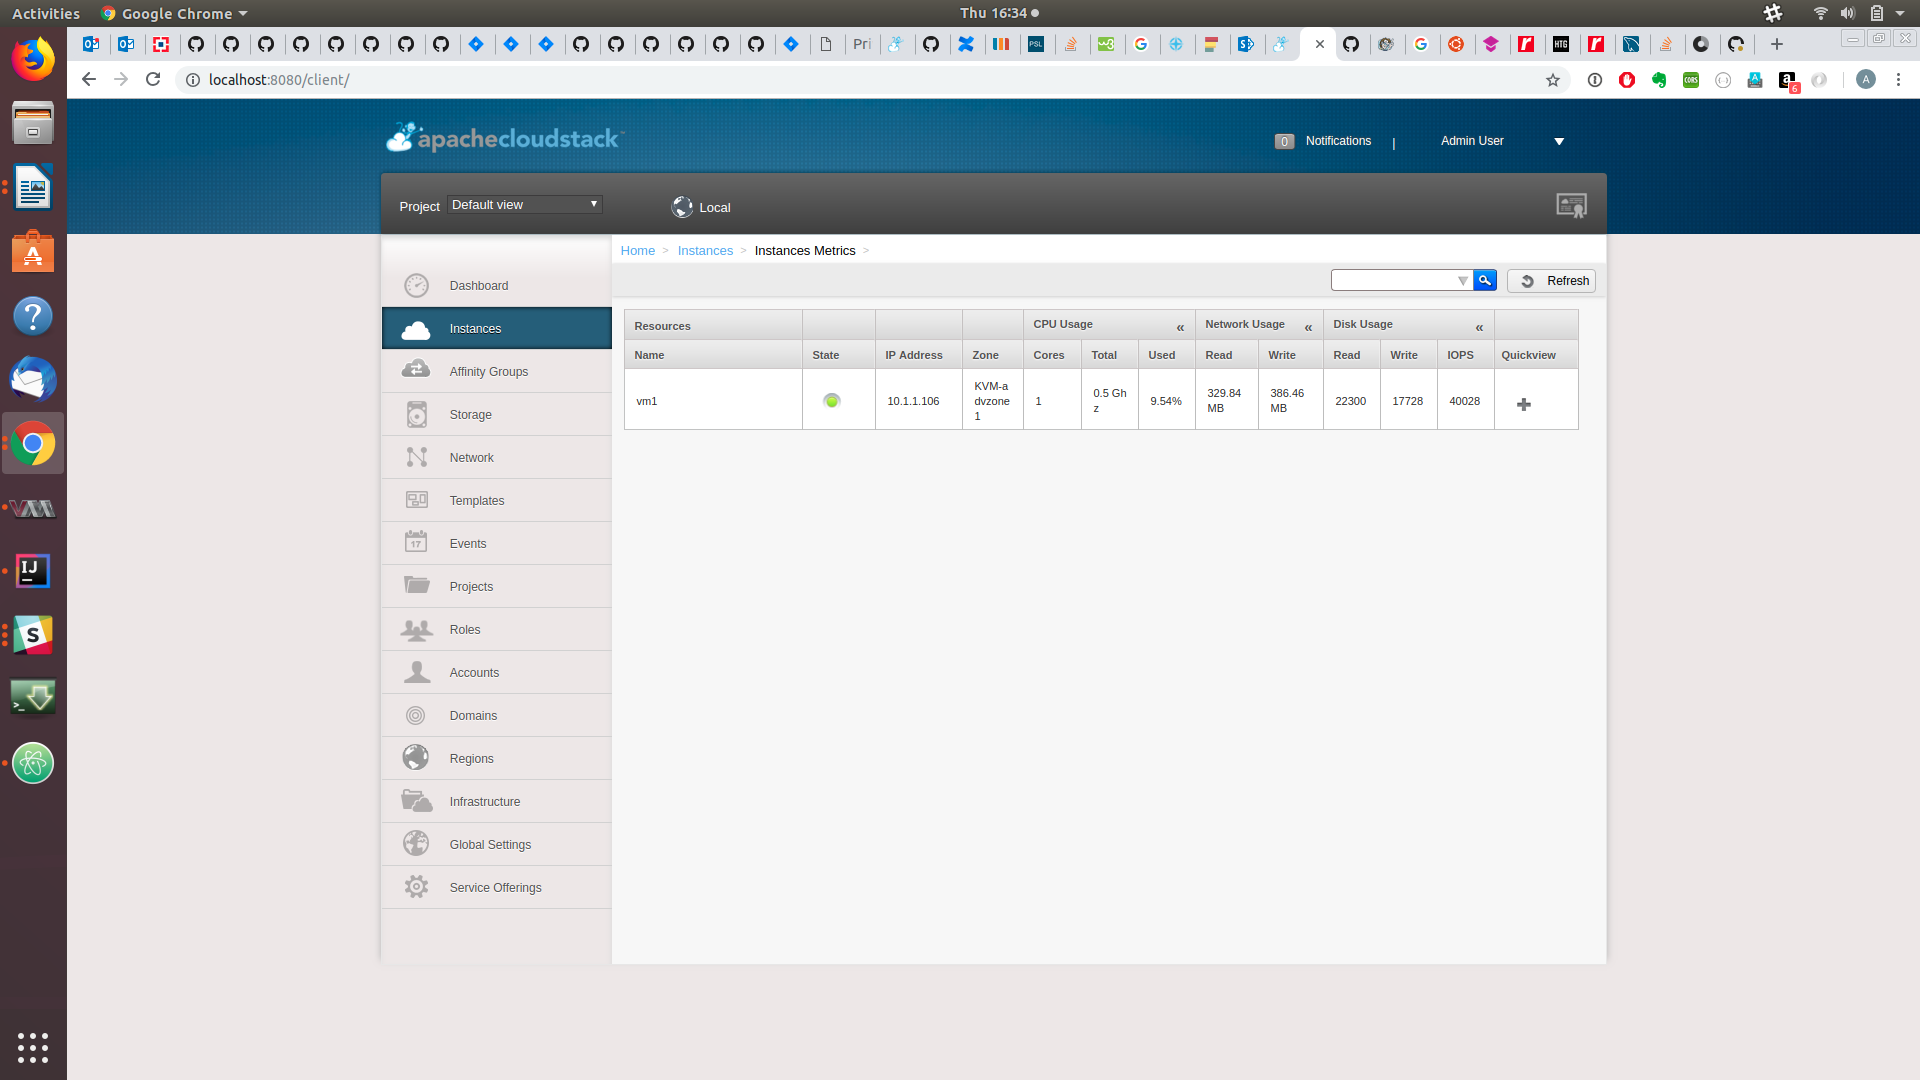Screen dimensions: 1920x1080
Task: Open Infrastructure section in sidebar
Action: (x=484, y=801)
